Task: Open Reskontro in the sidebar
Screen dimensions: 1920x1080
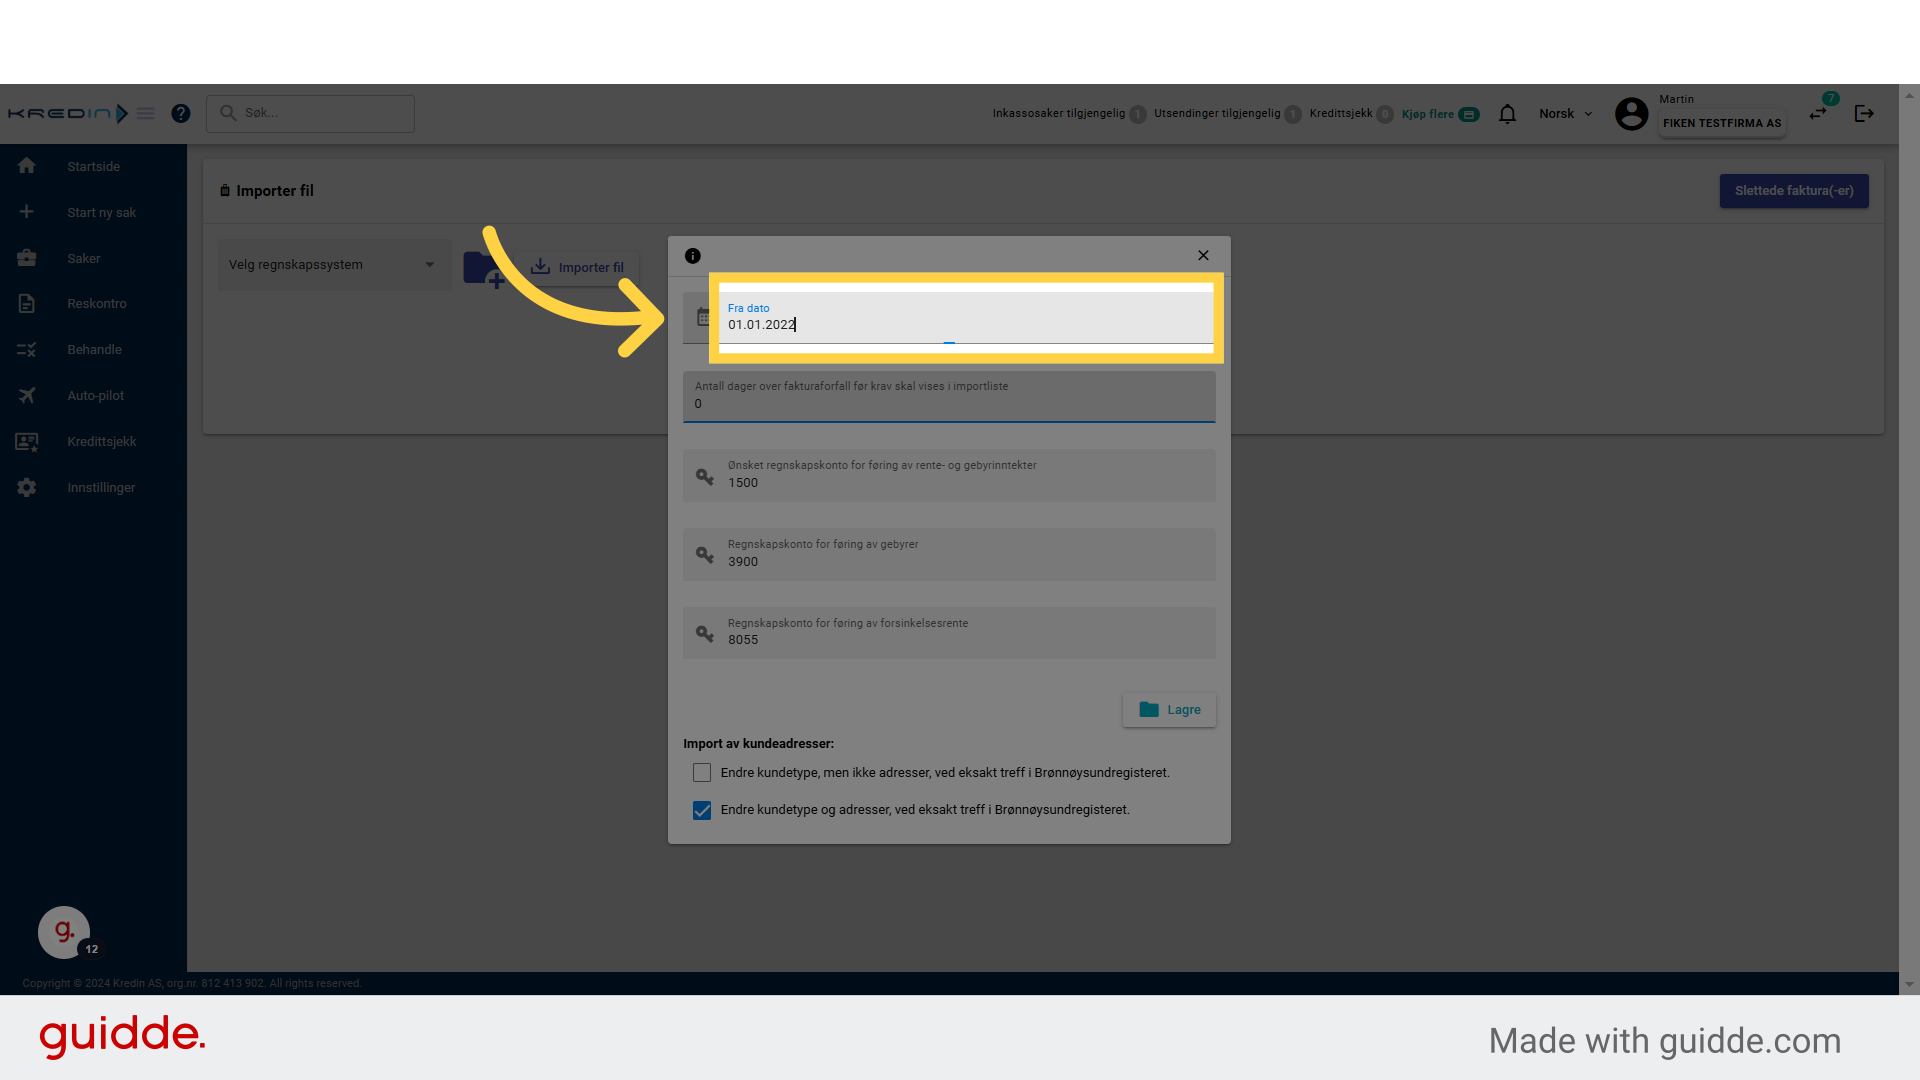Action: point(96,304)
